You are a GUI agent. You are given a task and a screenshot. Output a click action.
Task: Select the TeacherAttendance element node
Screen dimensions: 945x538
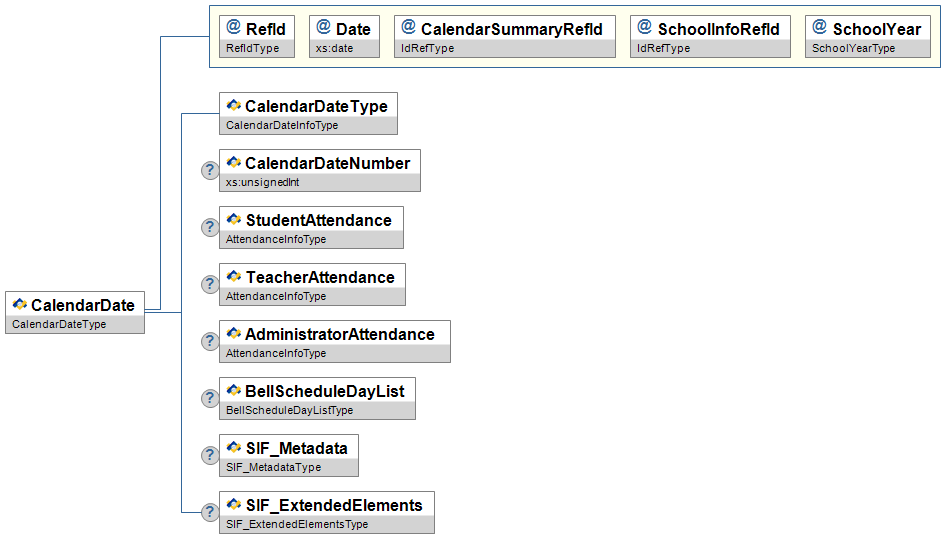tap(312, 284)
